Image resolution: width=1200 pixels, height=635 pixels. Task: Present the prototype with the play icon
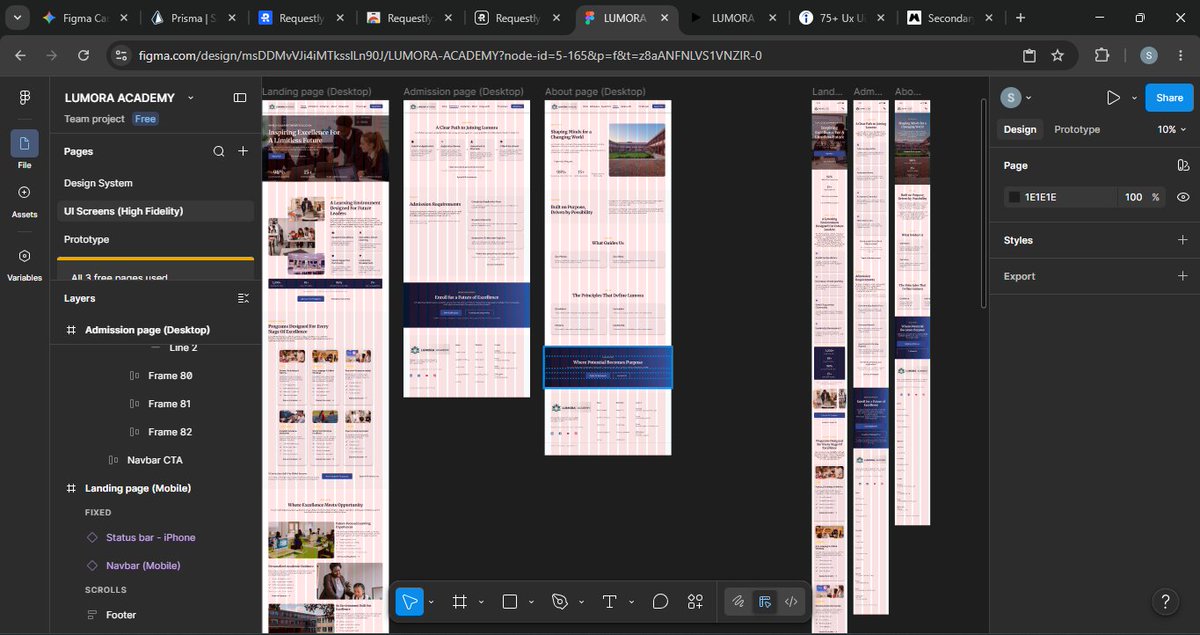point(1113,97)
